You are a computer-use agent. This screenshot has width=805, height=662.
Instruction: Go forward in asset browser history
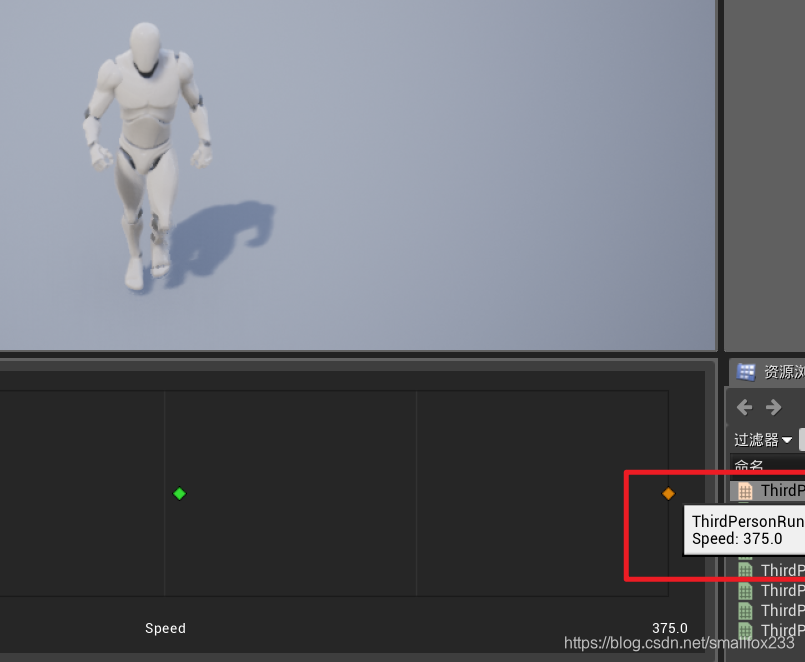coord(773,407)
